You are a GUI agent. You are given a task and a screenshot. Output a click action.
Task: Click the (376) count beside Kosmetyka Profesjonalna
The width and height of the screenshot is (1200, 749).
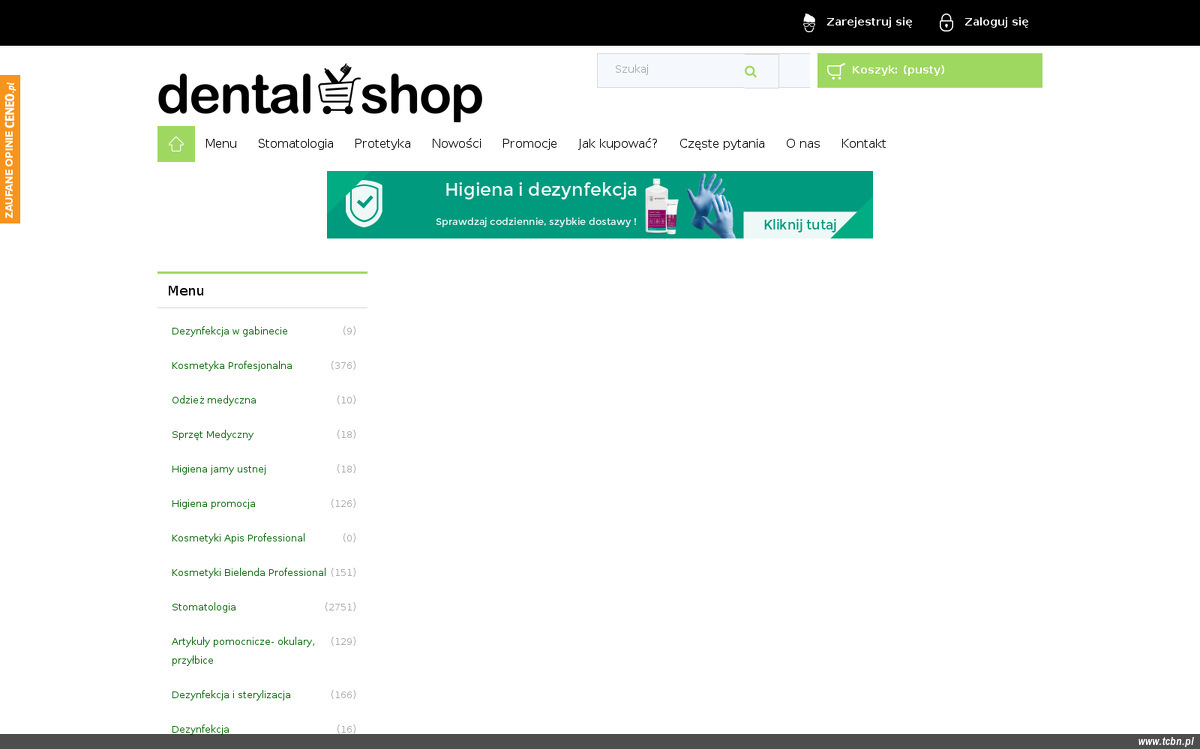[343, 365]
